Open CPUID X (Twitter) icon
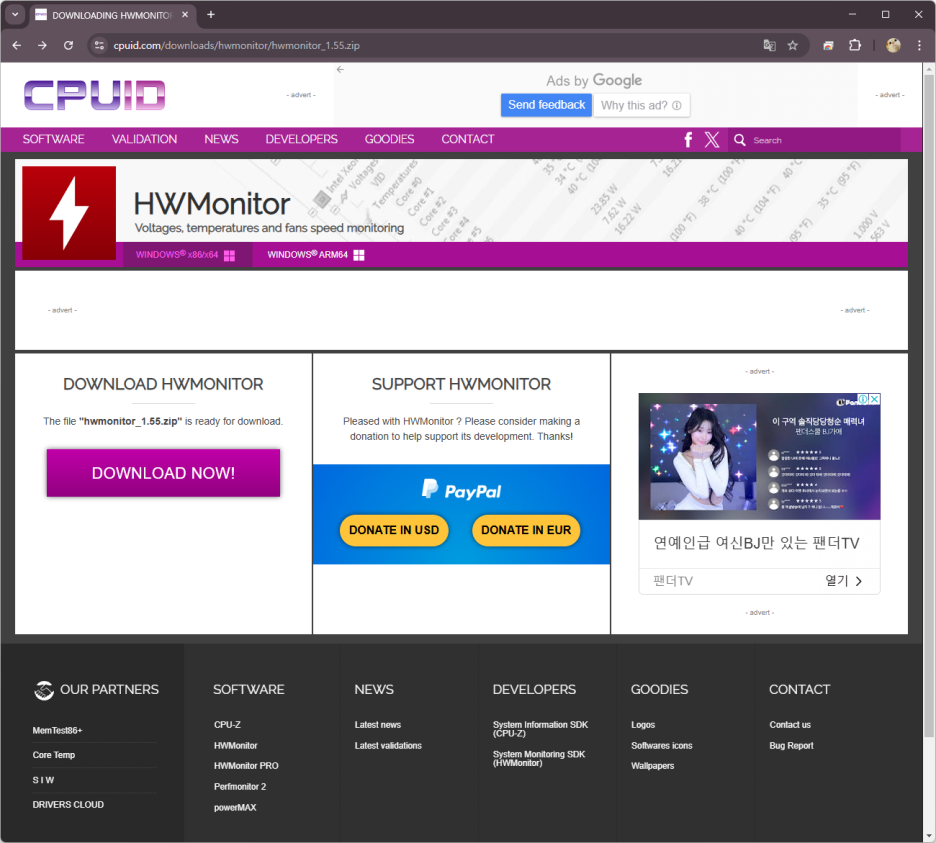Screen dimensions: 936x843 pyautogui.click(x=712, y=140)
